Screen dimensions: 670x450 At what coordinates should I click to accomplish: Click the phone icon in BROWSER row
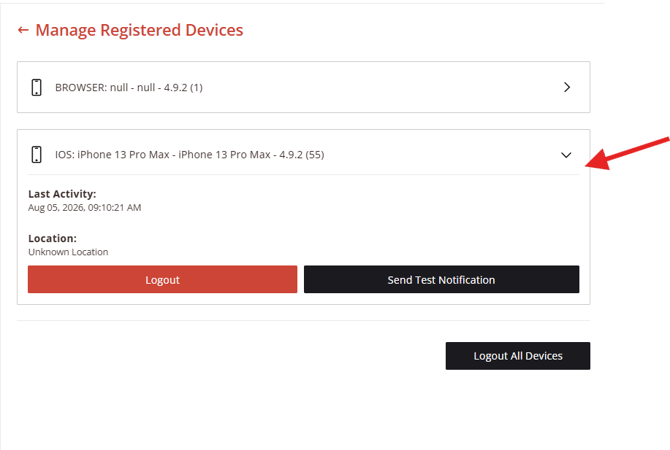coord(37,87)
